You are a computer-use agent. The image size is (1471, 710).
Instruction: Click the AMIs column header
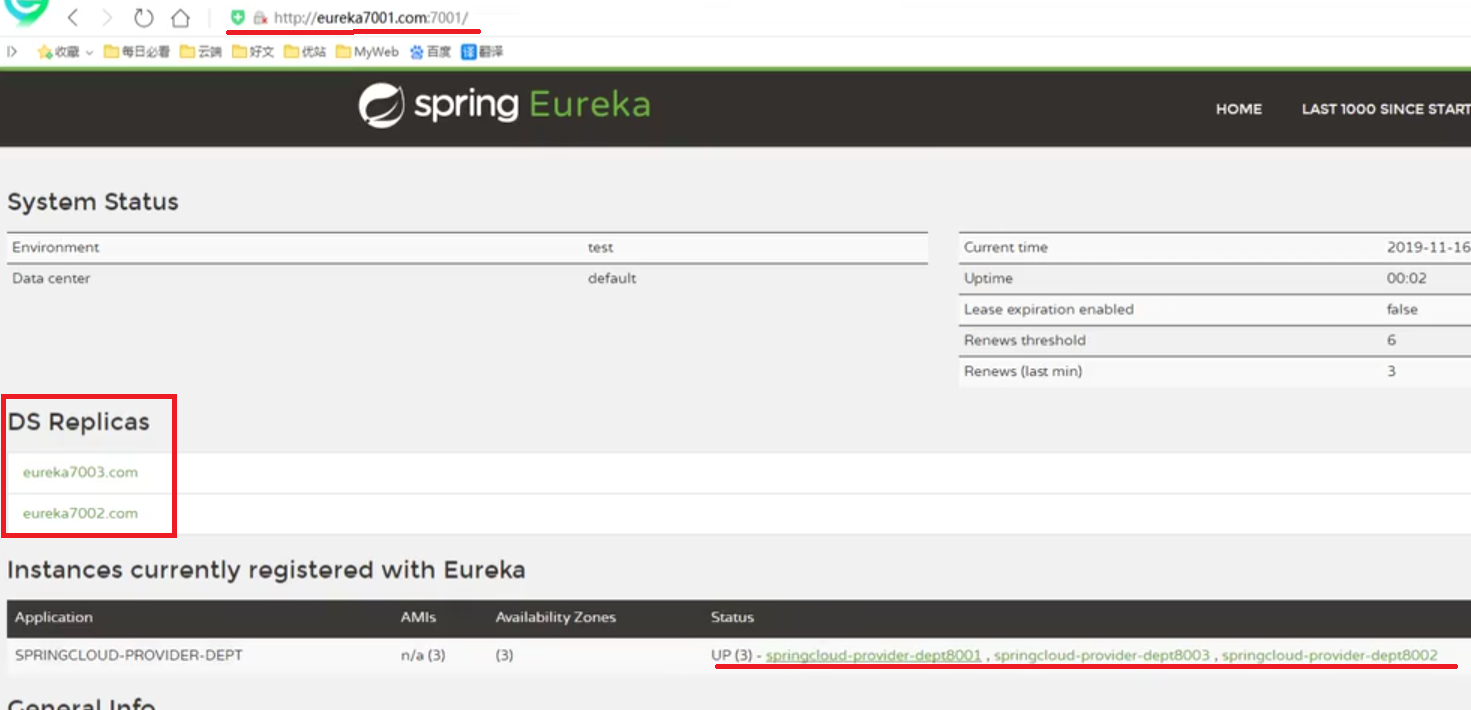pos(419,617)
